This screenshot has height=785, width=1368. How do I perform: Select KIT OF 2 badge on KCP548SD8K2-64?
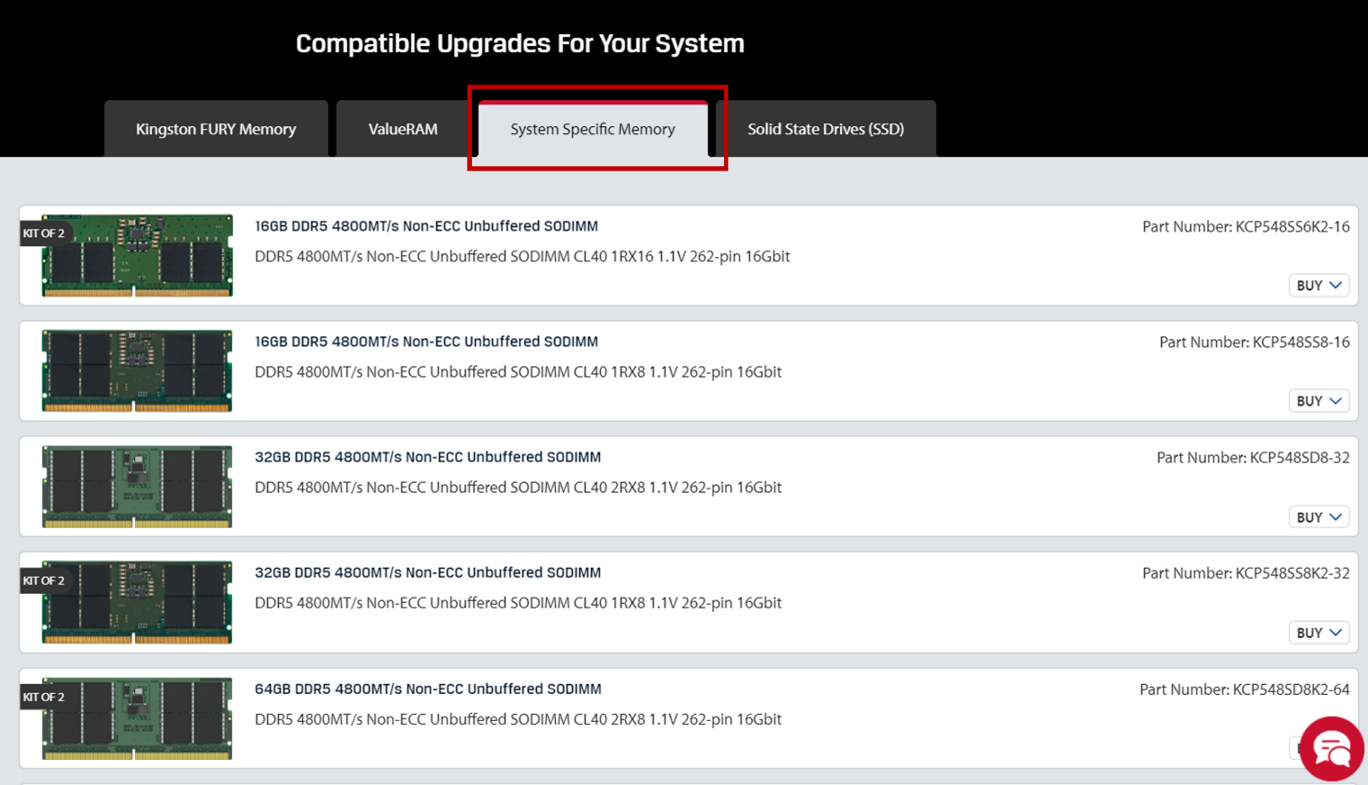[44, 697]
